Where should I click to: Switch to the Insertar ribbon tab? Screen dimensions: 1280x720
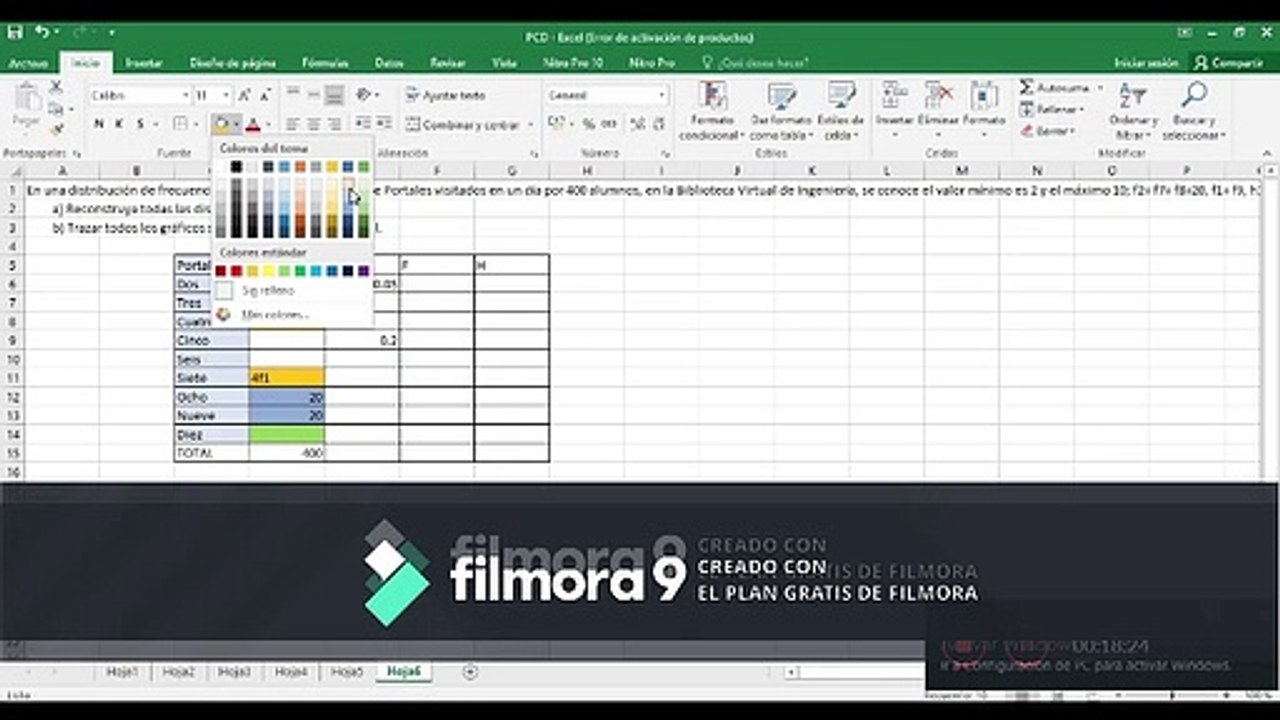[x=144, y=63]
